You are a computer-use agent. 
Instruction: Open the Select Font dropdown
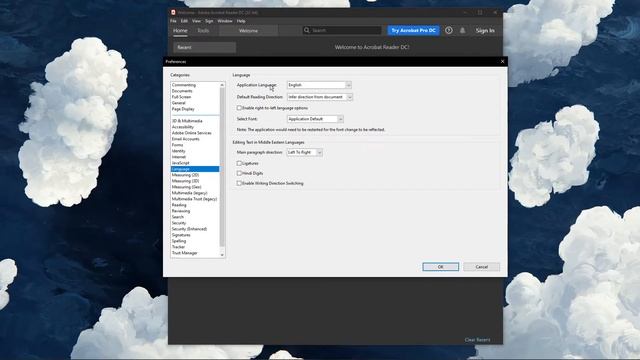click(315, 119)
